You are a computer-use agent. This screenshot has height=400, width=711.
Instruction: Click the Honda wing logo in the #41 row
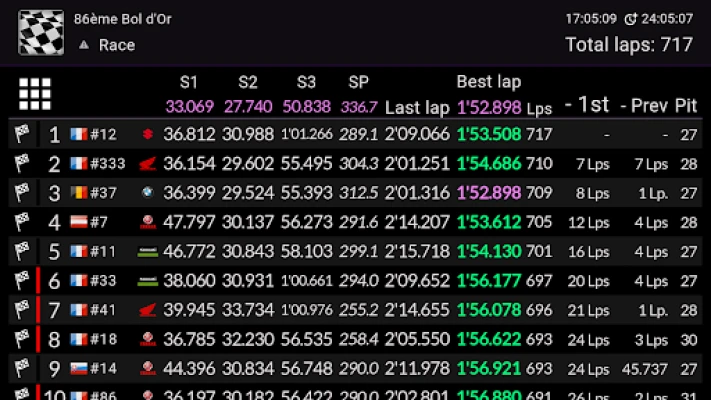click(x=147, y=310)
